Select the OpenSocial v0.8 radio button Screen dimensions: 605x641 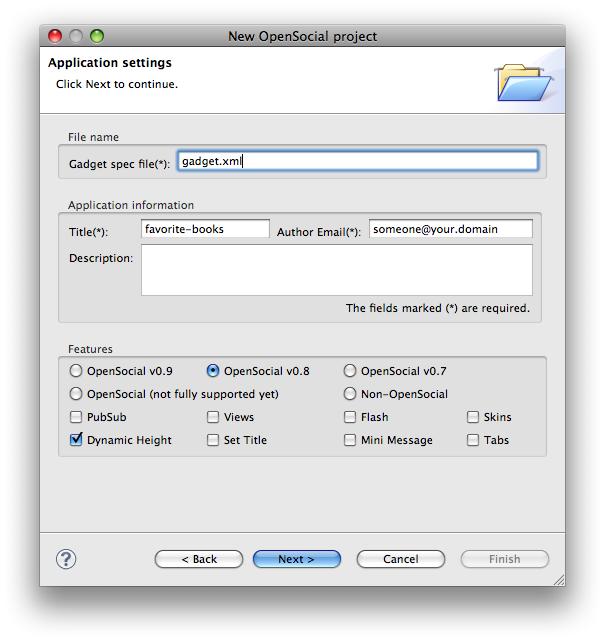pyautogui.click(x=213, y=371)
